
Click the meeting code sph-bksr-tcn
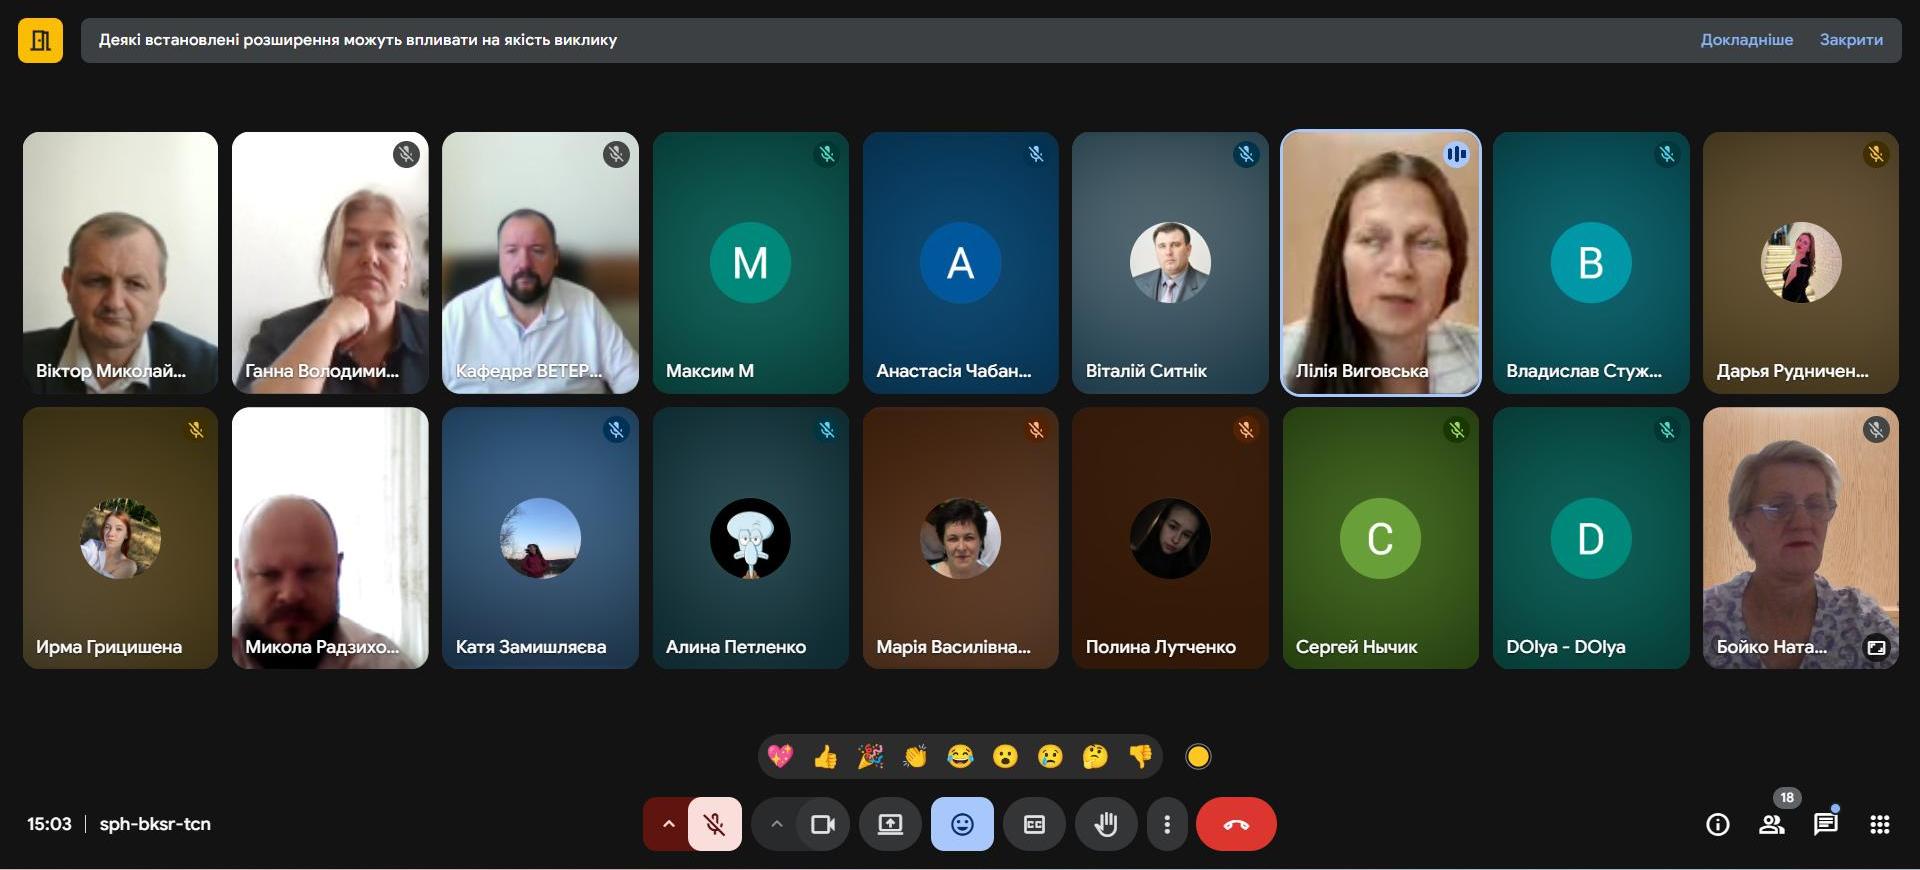[x=155, y=824]
